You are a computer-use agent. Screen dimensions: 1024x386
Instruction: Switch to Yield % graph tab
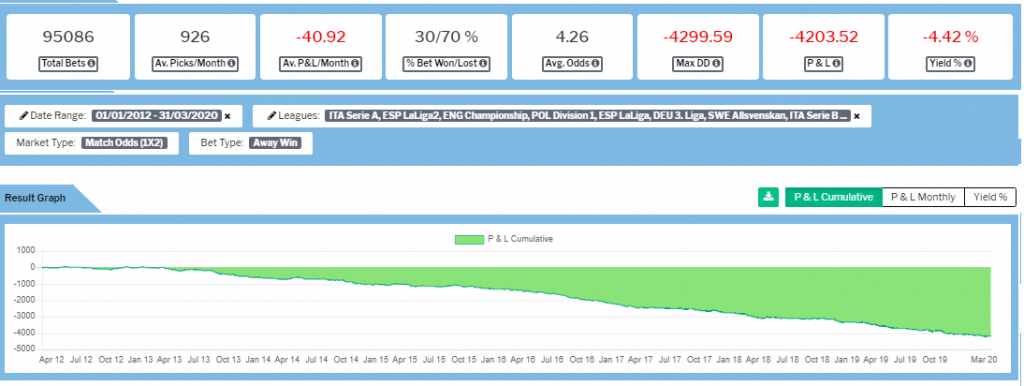(990, 197)
